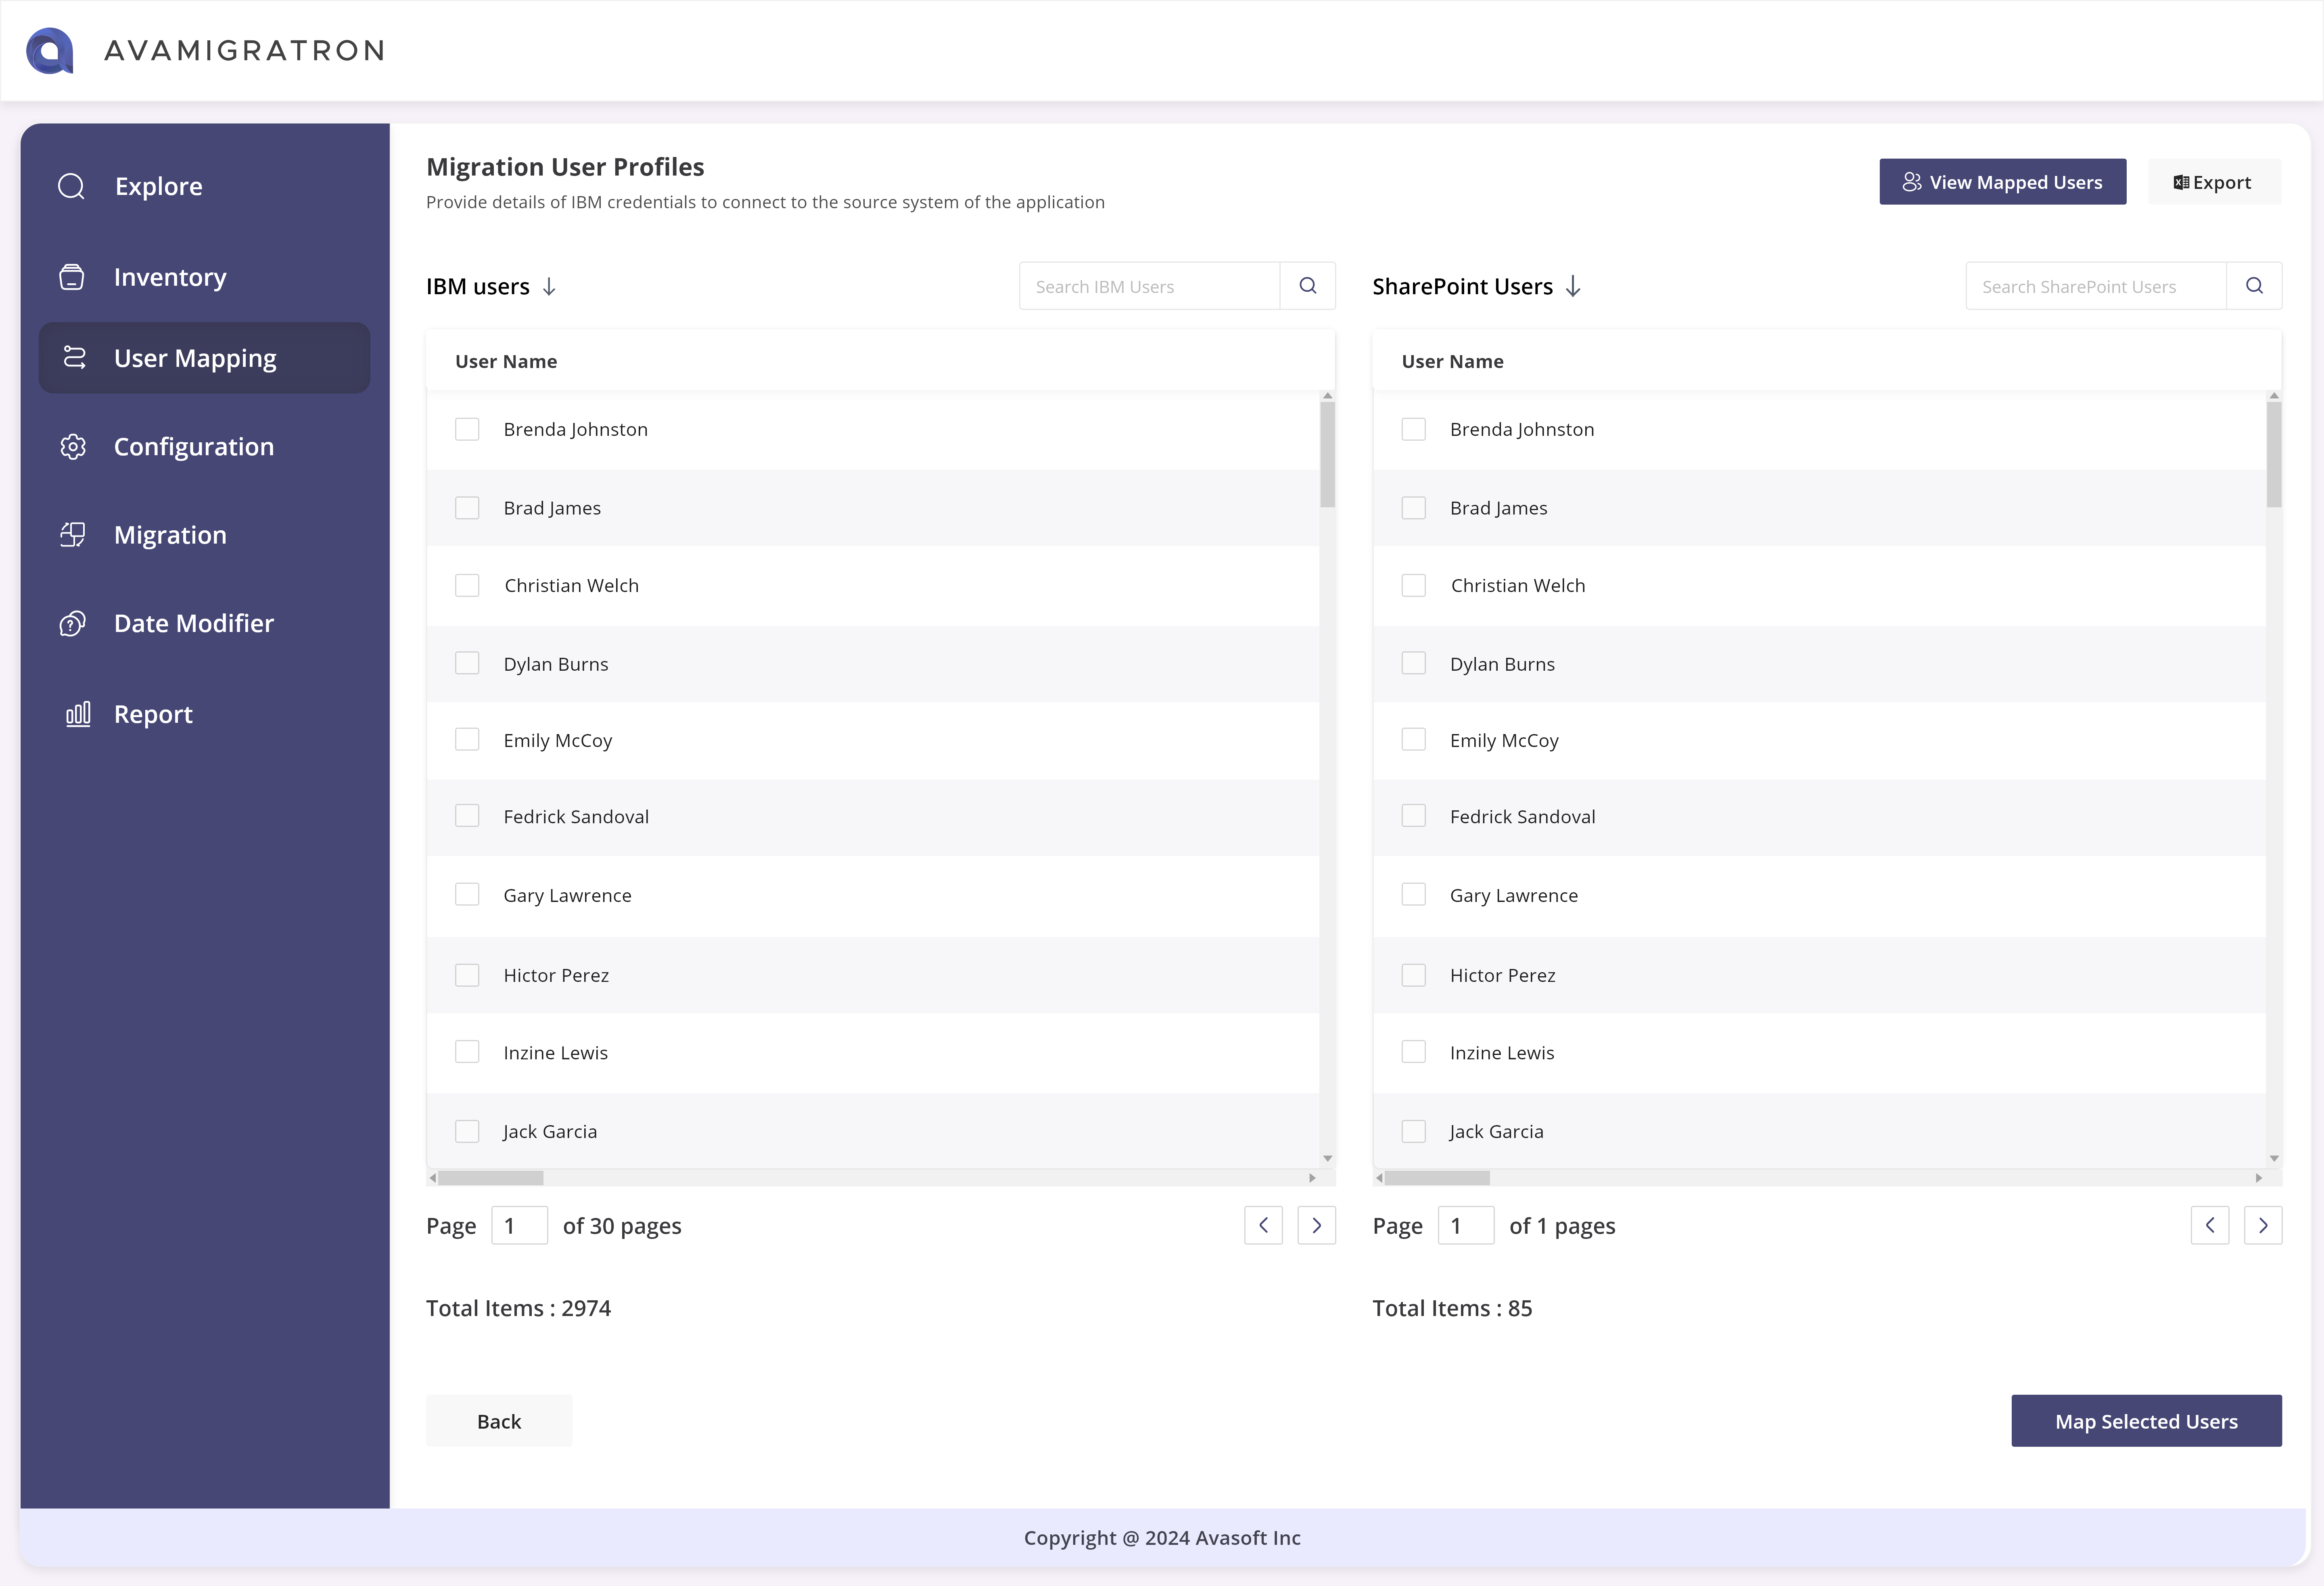This screenshot has height=1586, width=2324.
Task: Check Emily McCoy in IBM users list
Action: (467, 739)
